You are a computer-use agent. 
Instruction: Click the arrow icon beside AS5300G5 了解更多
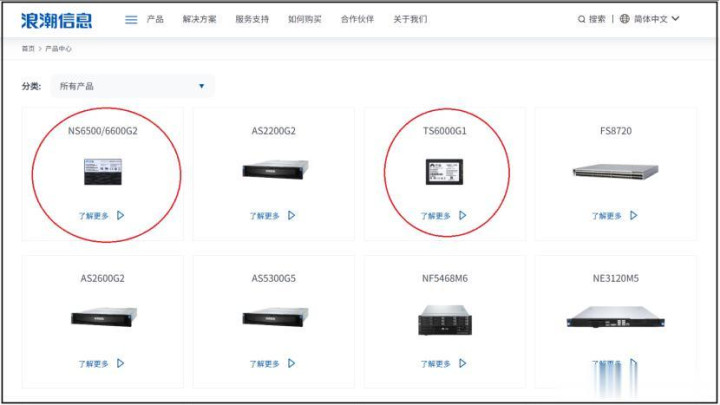click(292, 363)
